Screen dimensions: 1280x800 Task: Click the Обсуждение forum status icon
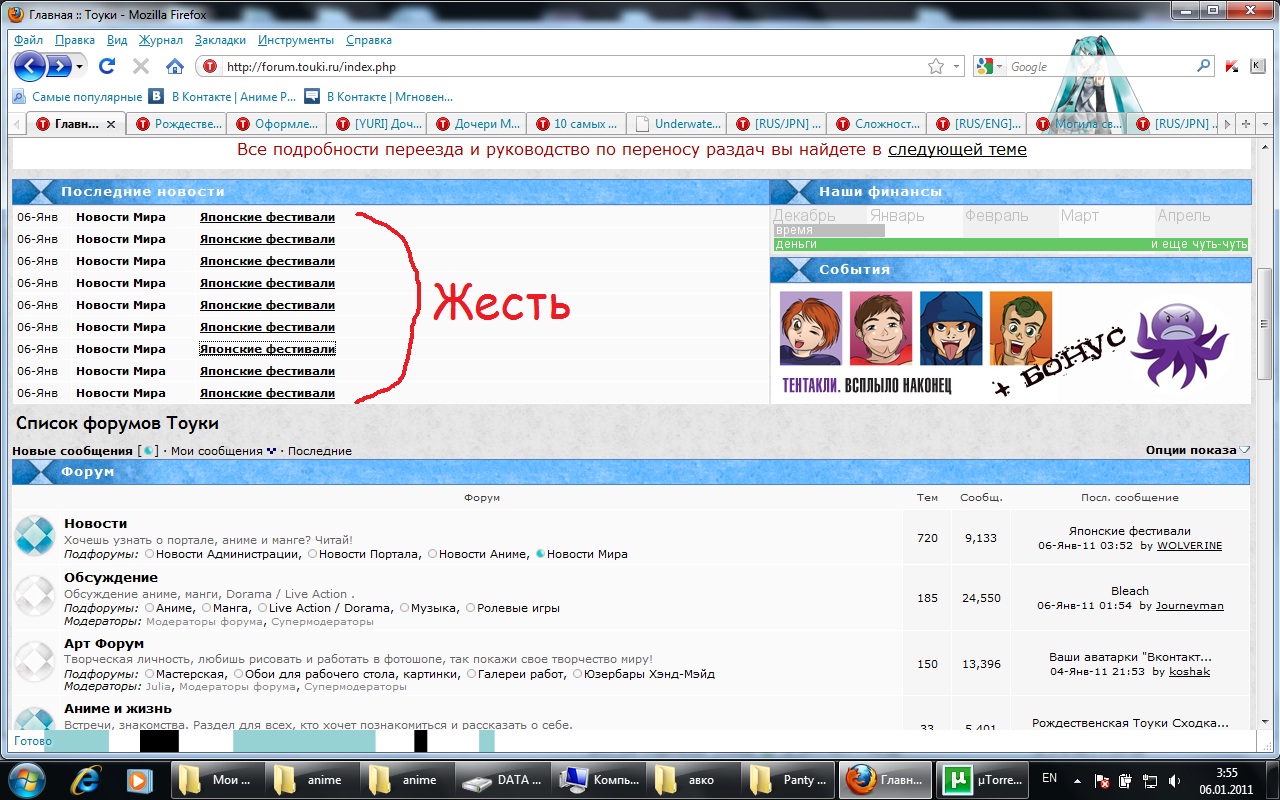pos(35,595)
